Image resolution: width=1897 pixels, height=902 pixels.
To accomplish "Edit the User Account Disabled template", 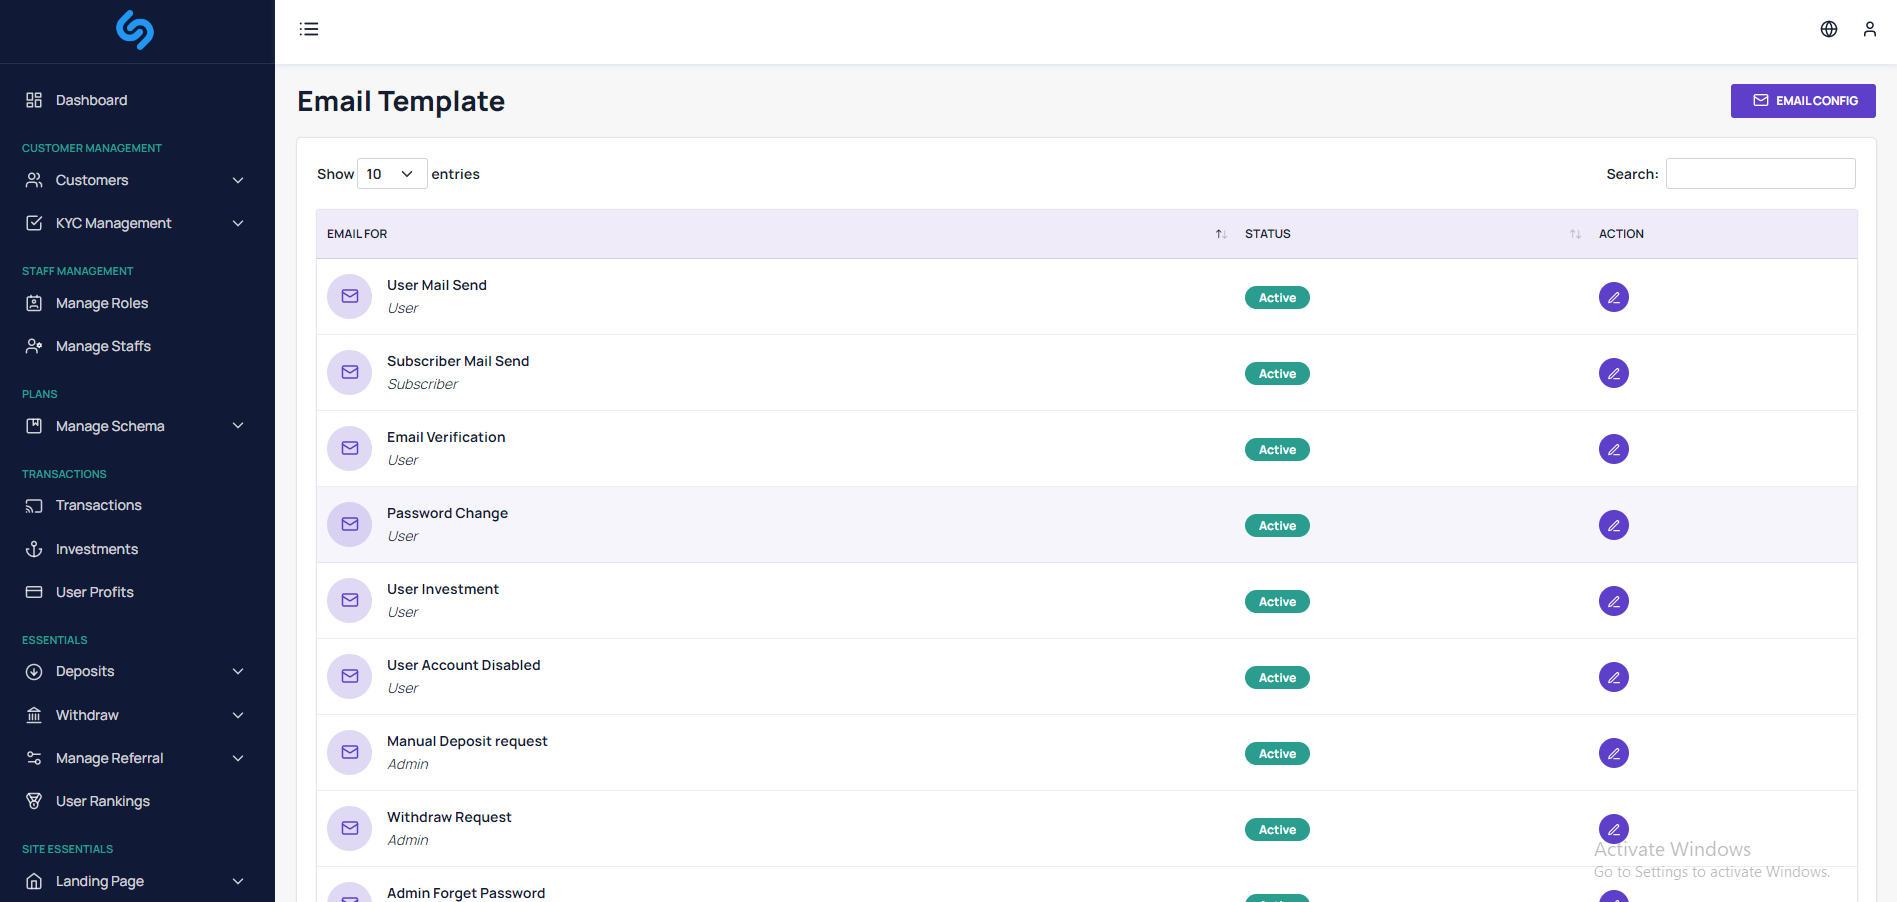I will pyautogui.click(x=1613, y=677).
